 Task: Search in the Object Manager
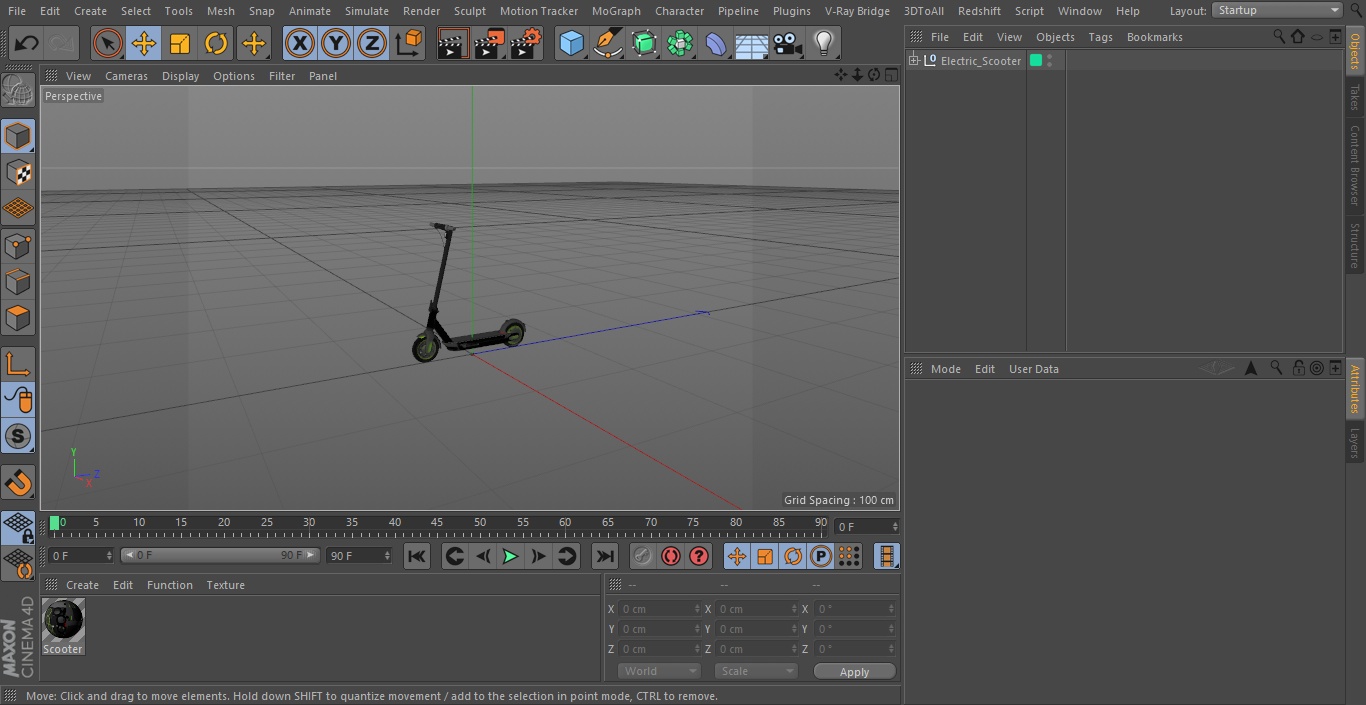pos(1279,36)
